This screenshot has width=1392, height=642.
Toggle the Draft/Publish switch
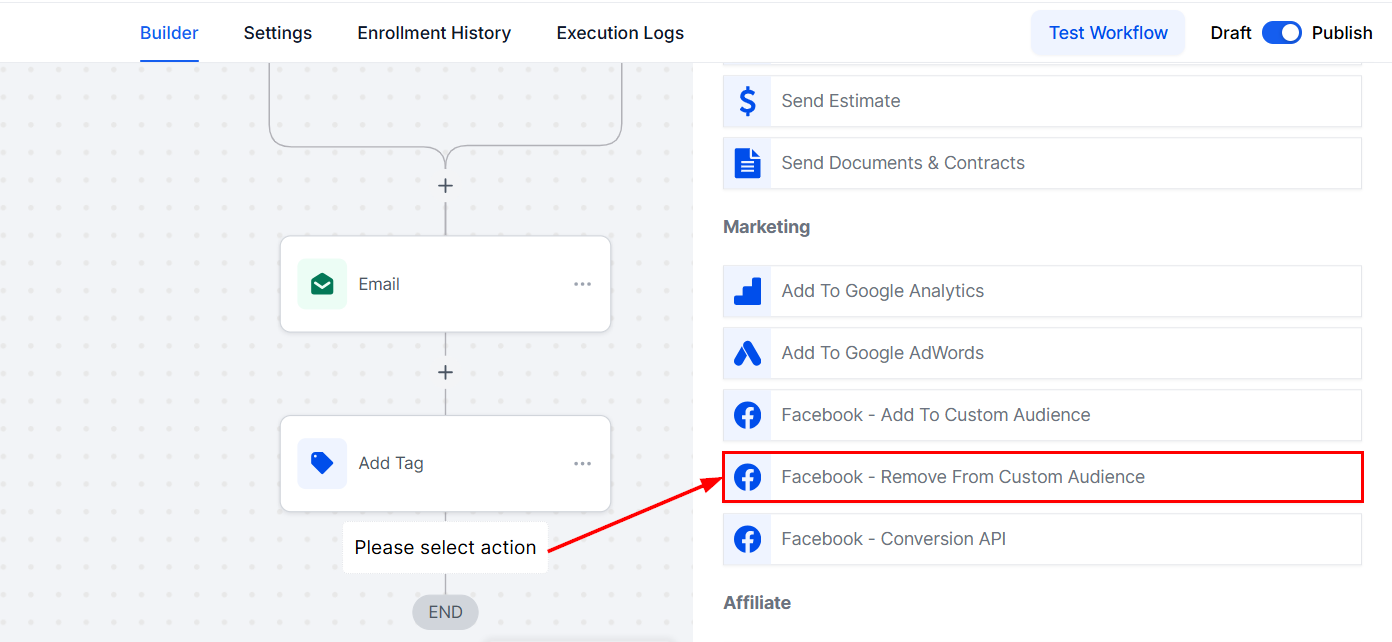click(x=1281, y=33)
